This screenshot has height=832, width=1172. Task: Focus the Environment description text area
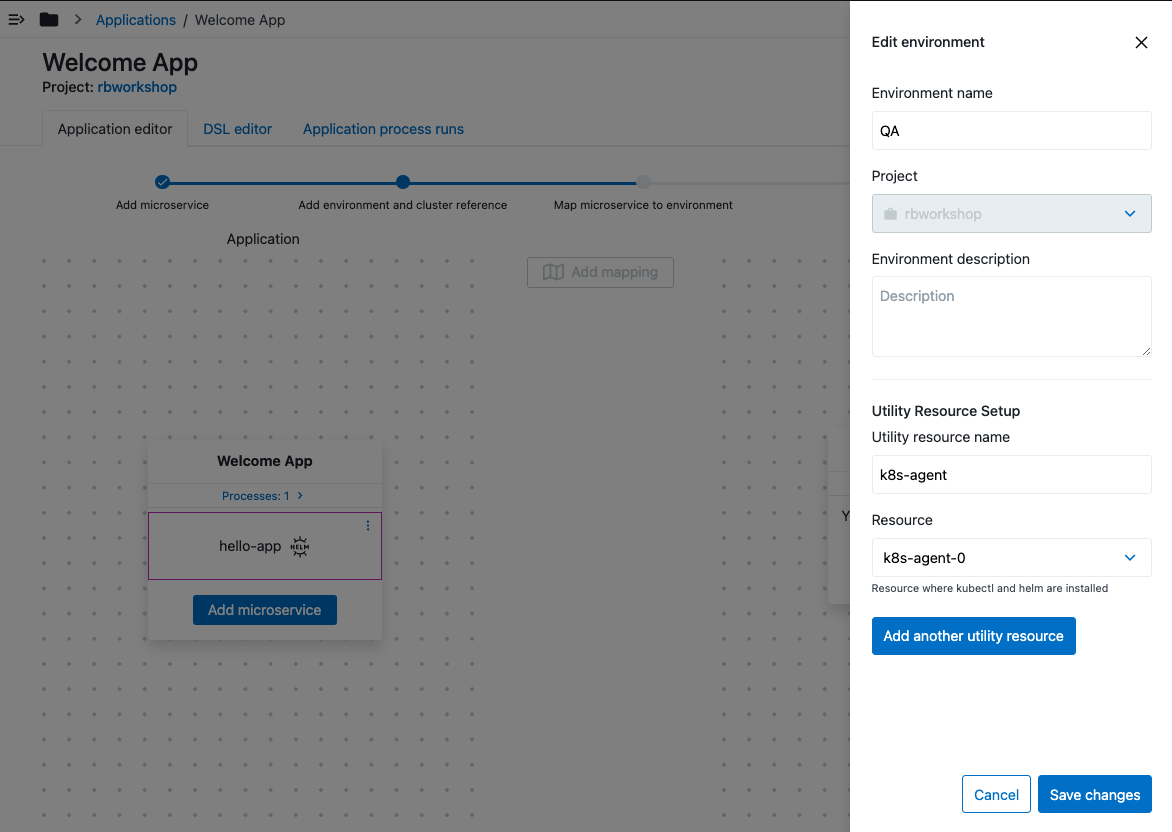[x=1011, y=316]
